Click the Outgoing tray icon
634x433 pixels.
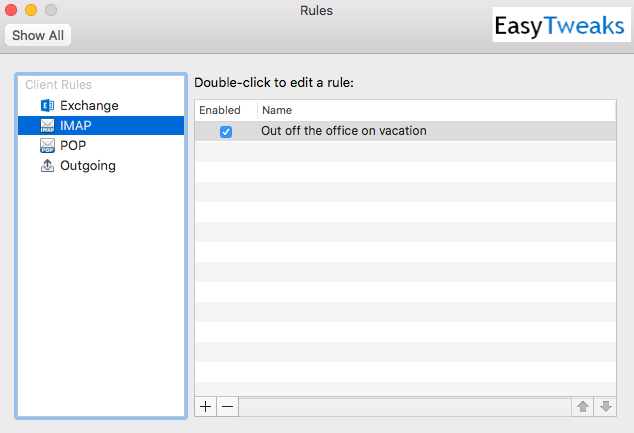pos(47,165)
